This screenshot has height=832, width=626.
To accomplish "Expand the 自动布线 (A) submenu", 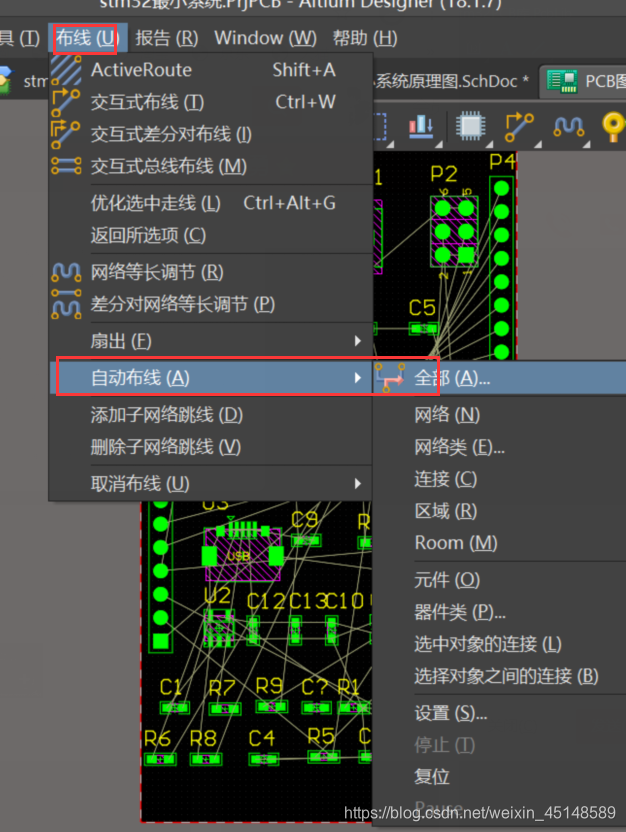I will pyautogui.click(x=211, y=378).
